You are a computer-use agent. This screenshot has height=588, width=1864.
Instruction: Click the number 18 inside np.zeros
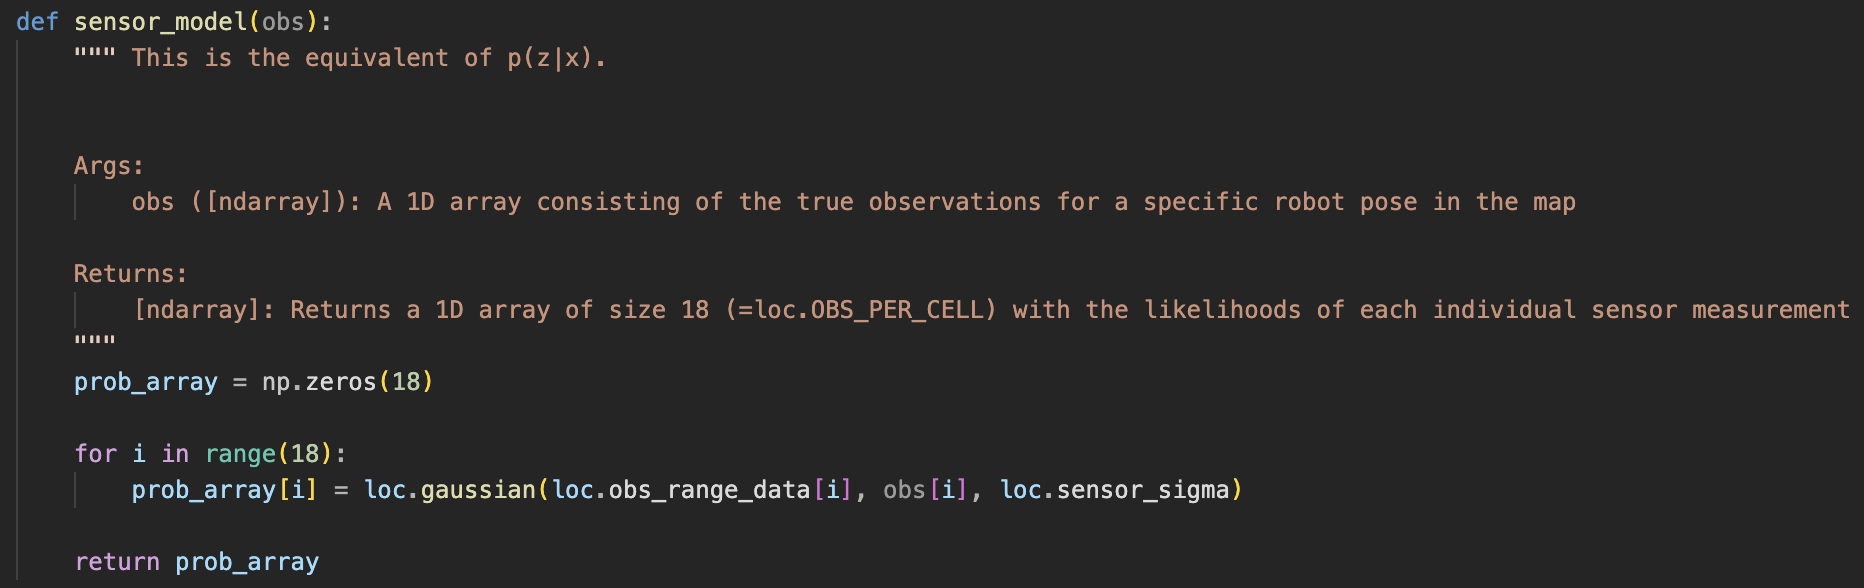(x=406, y=382)
